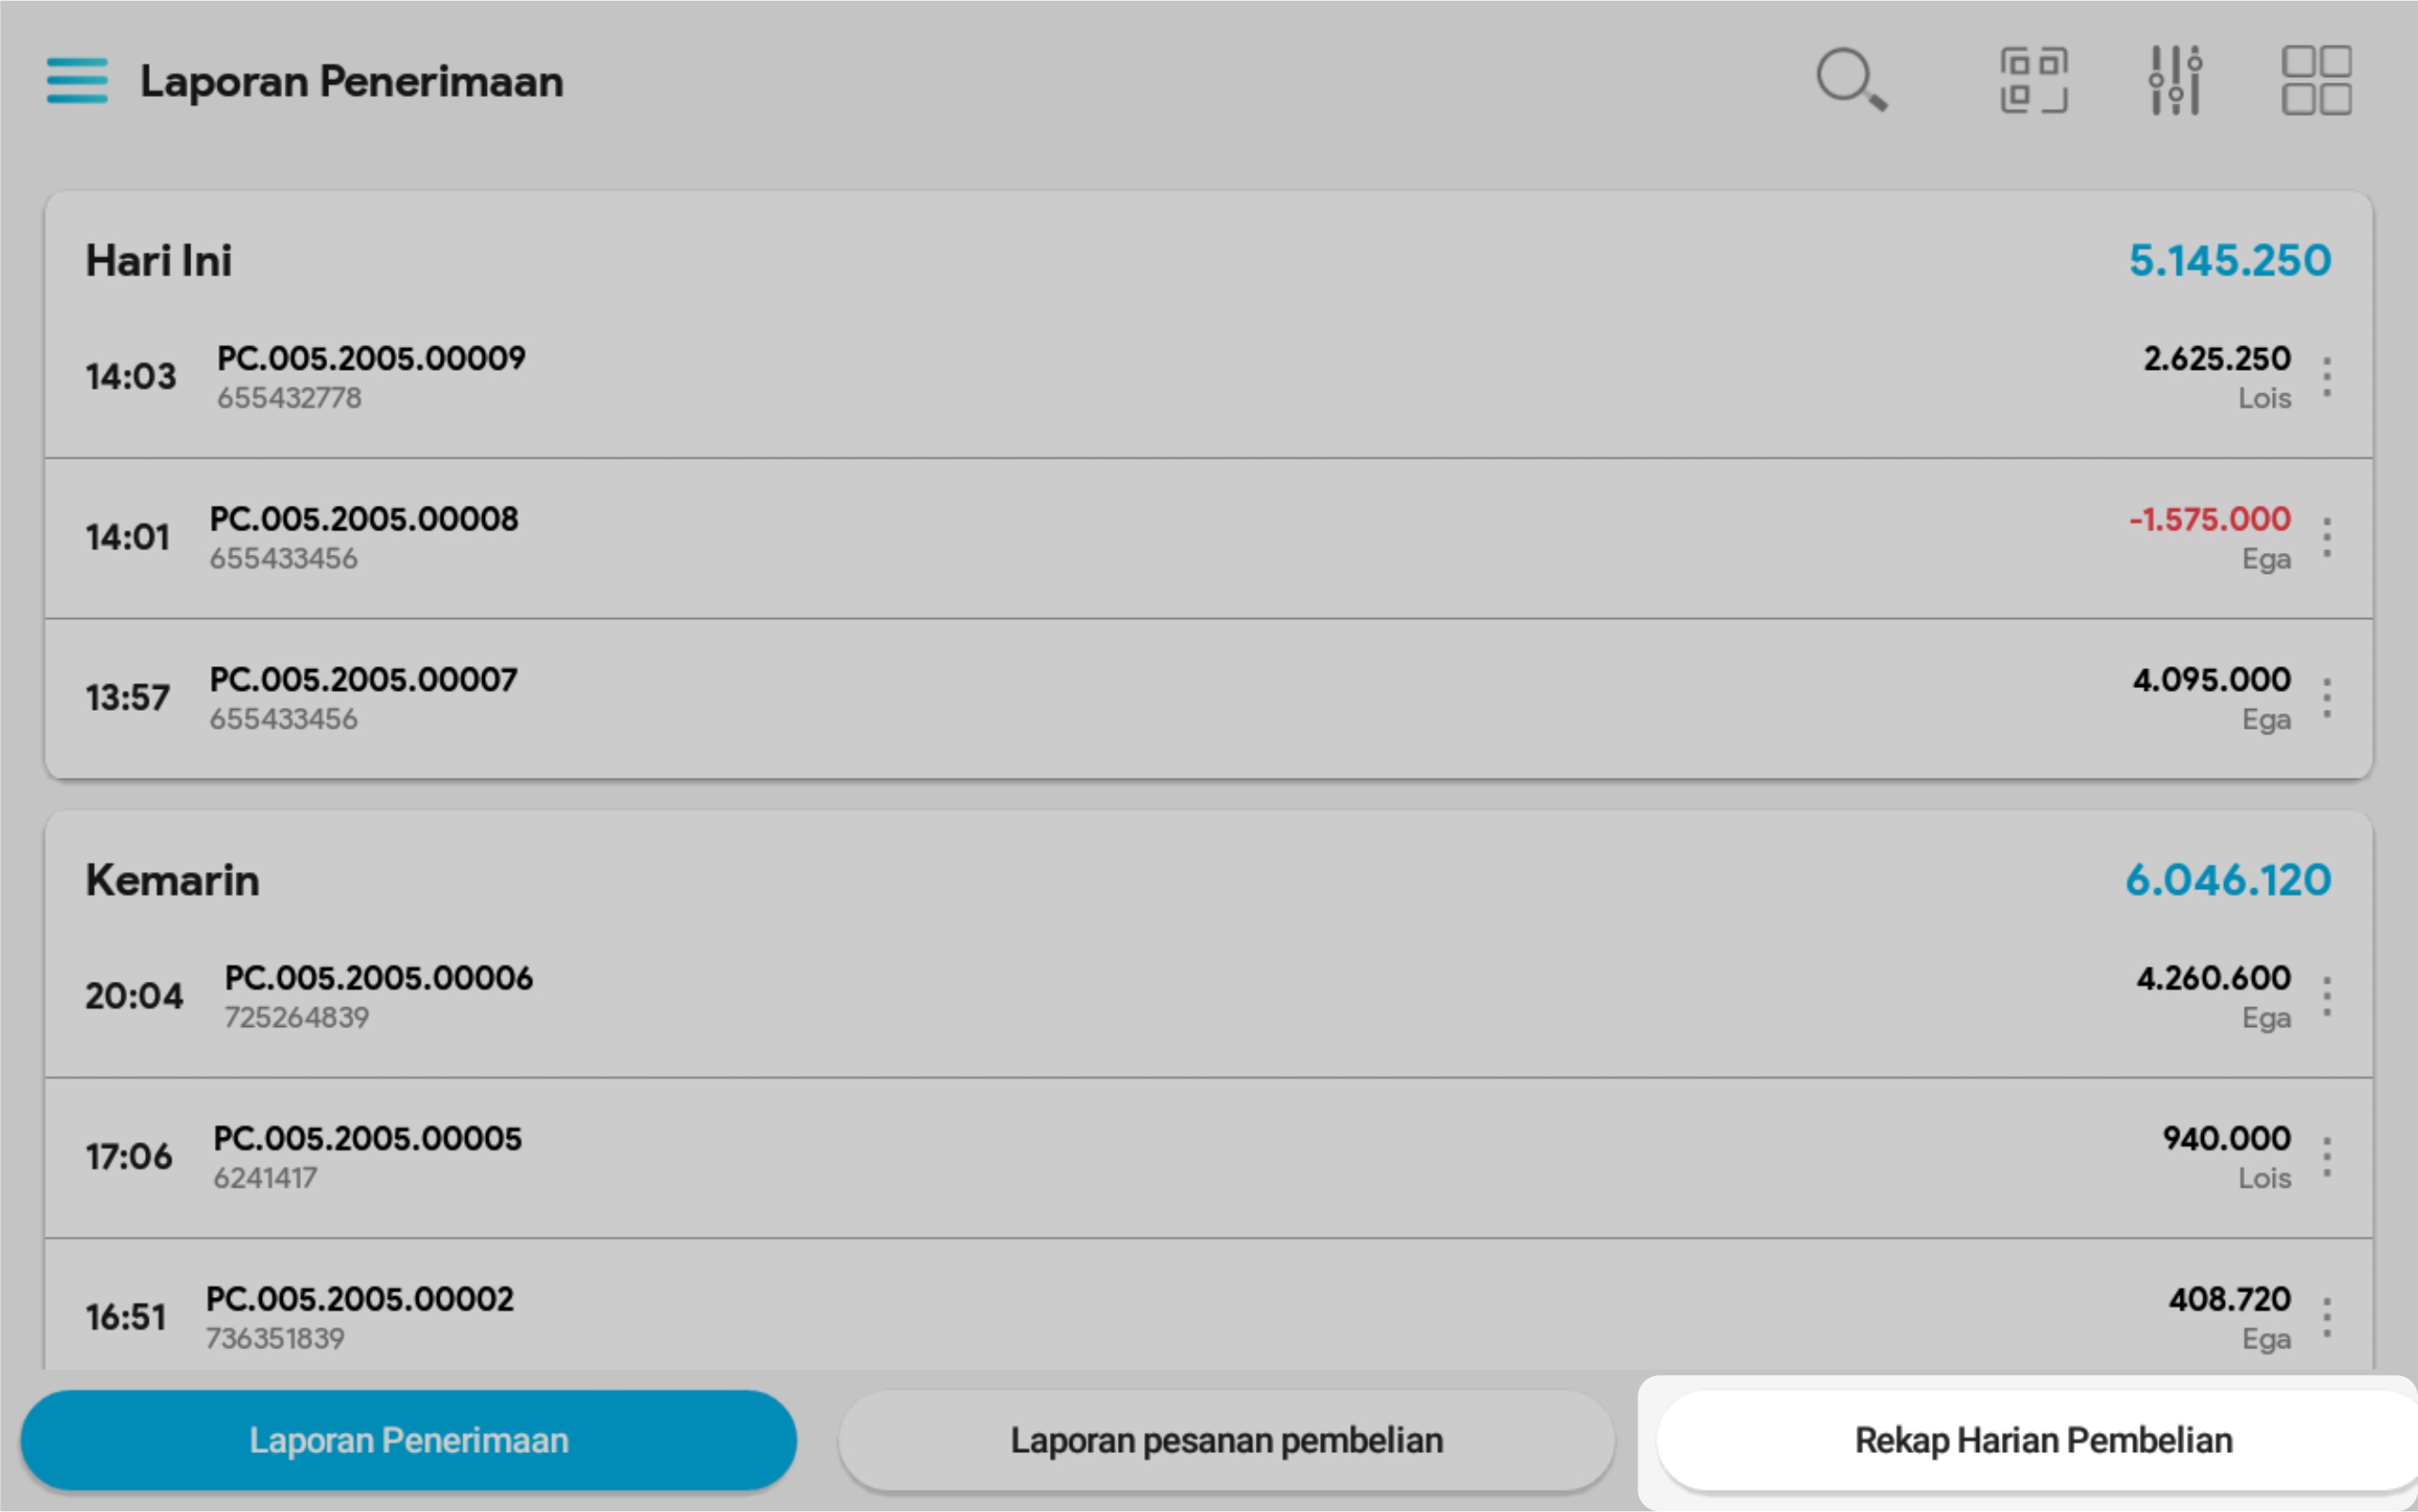Click the search magnifier icon
This screenshot has height=1512, width=2418.
coord(1850,79)
